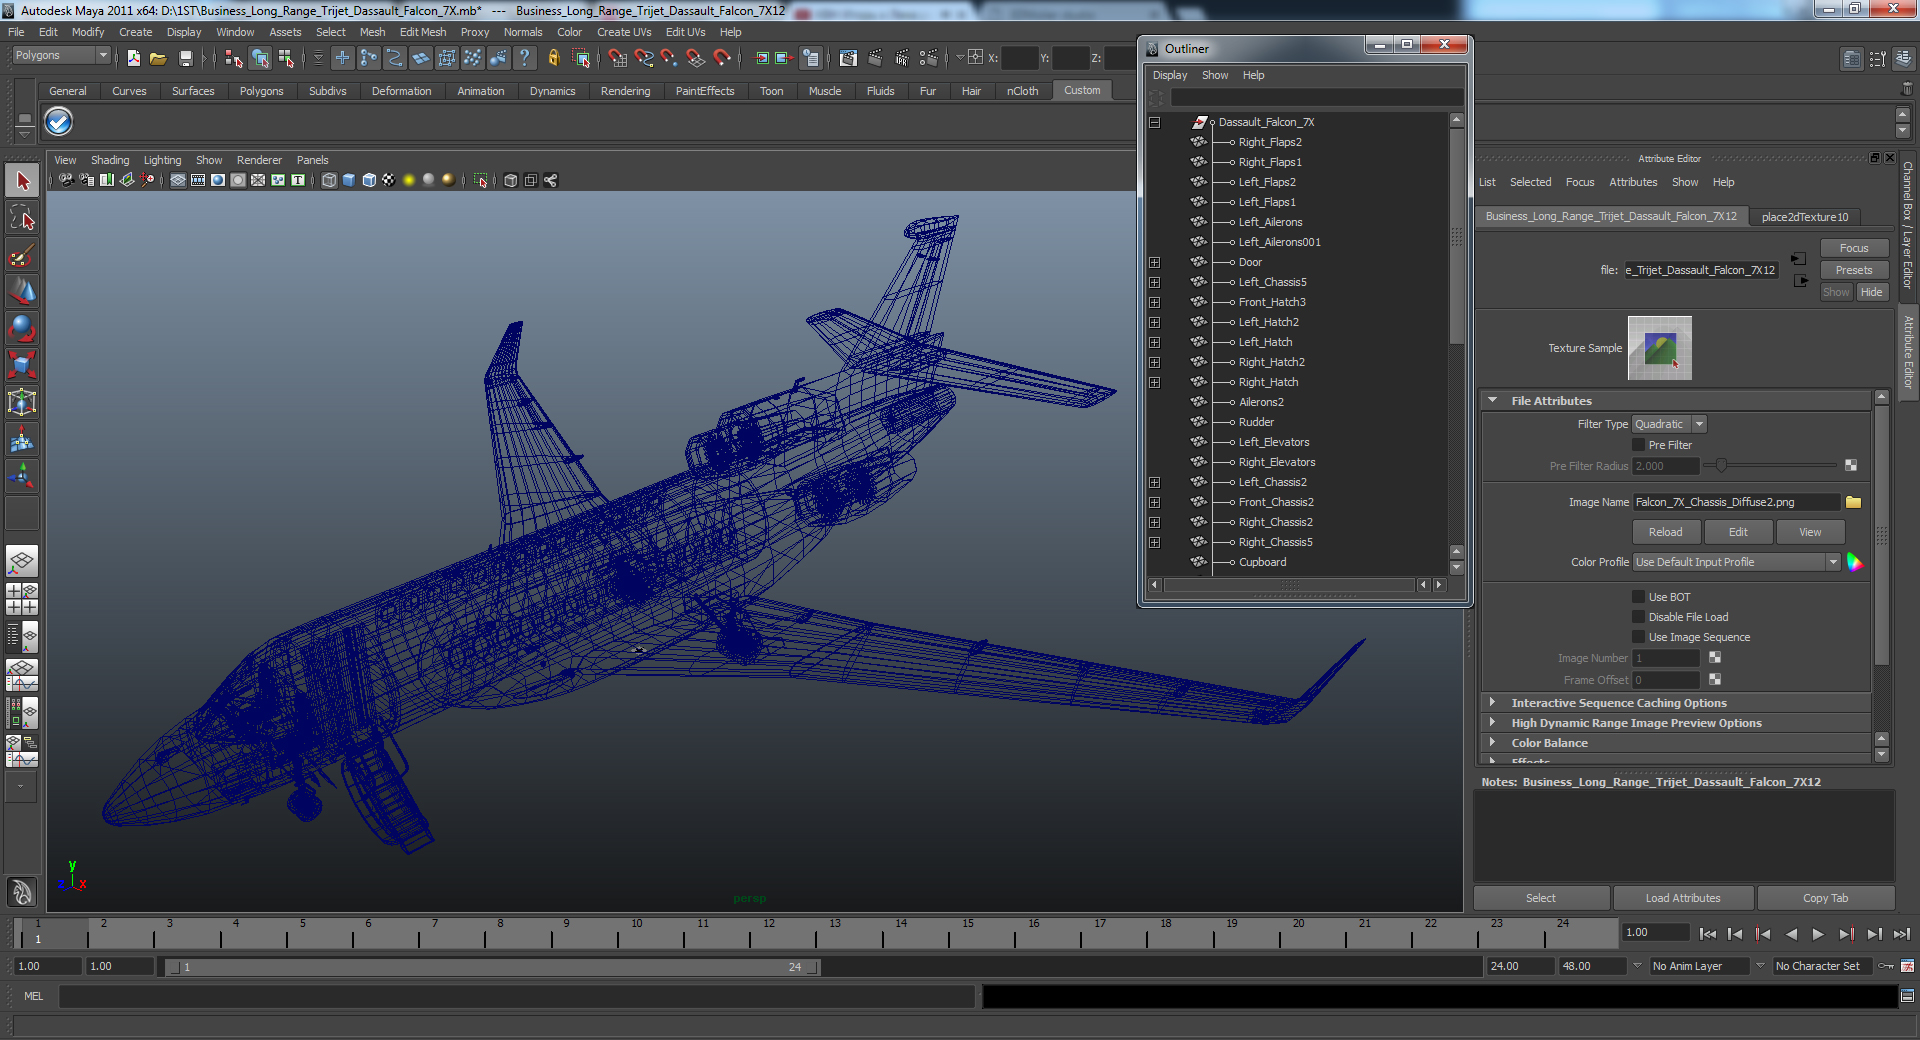Go to start of playback range
The width and height of the screenshot is (1920, 1040).
(1708, 934)
